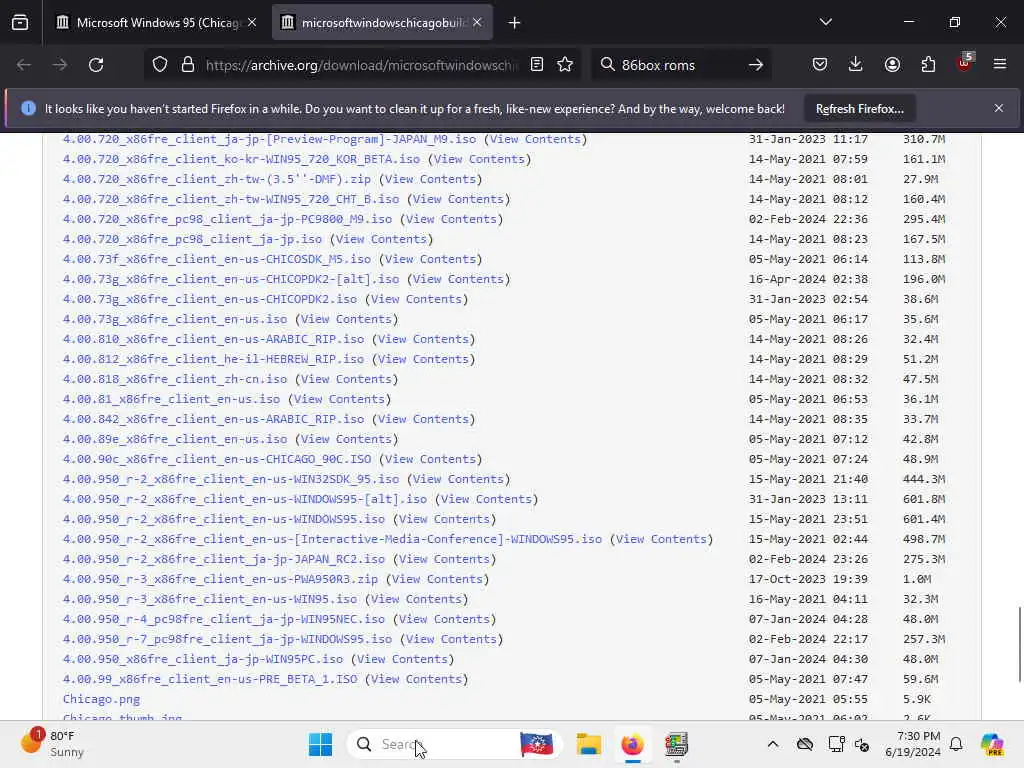This screenshot has height=768, width=1024.
Task: Close the Microsoft Windows 95 (Chicago) tab
Action: pyautogui.click(x=252, y=22)
